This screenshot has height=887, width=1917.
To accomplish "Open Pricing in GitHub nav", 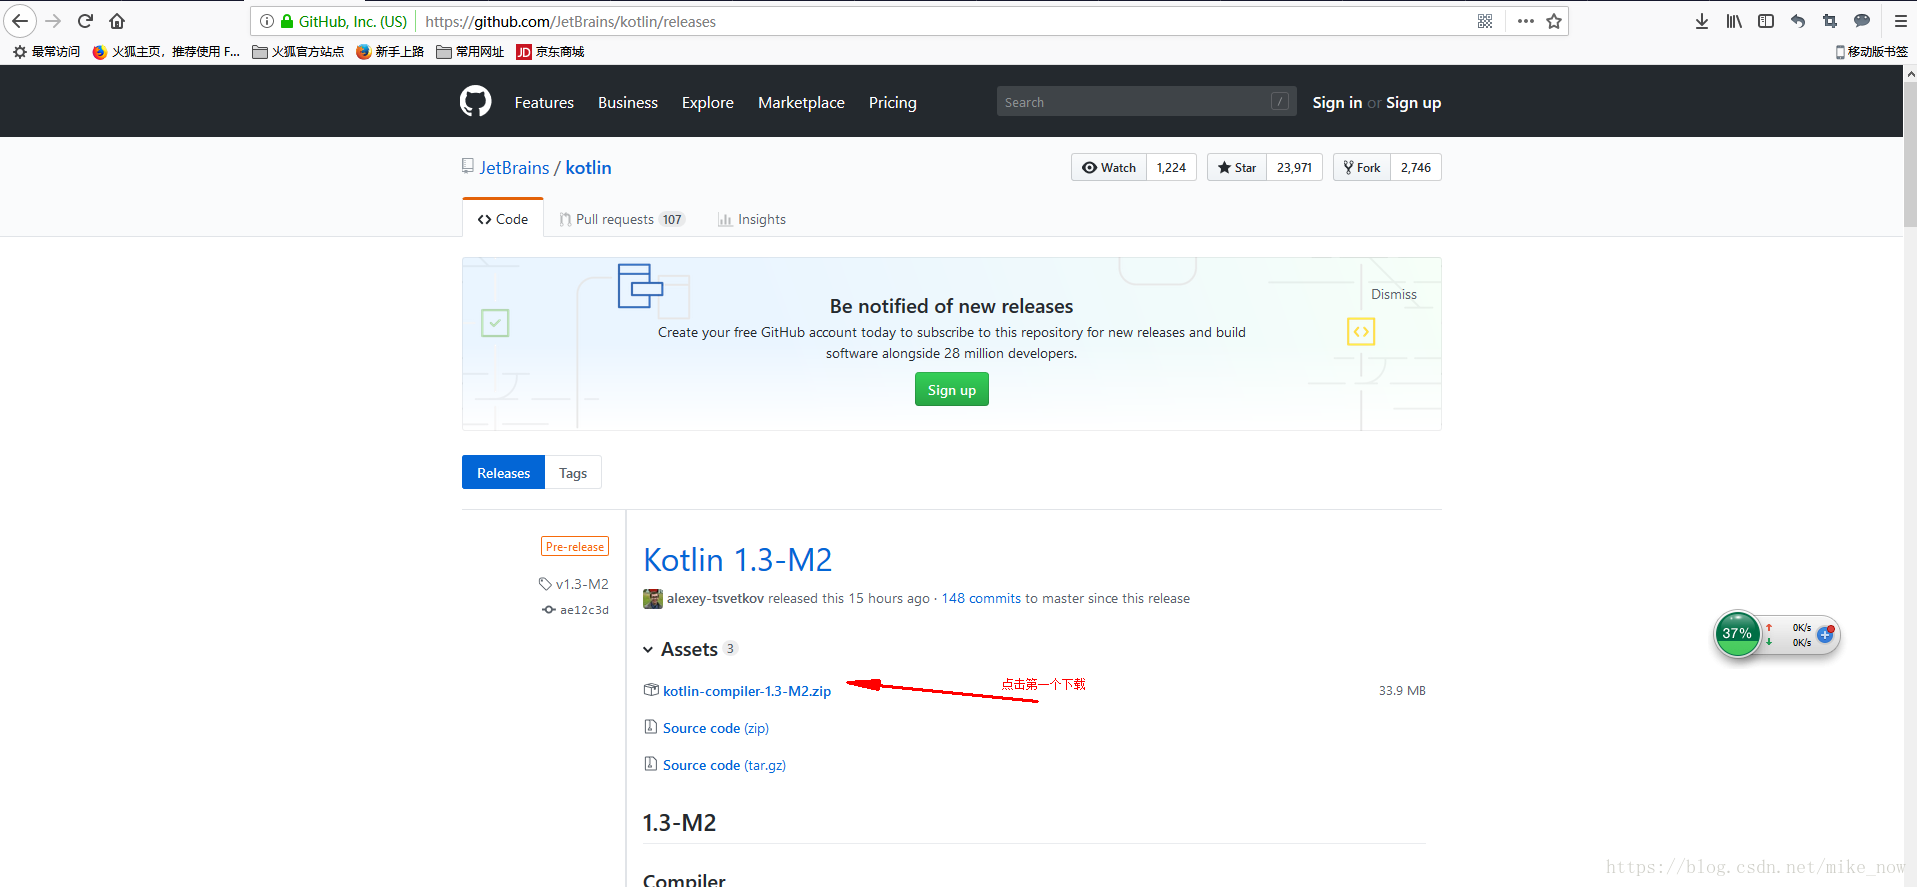I will point(893,102).
